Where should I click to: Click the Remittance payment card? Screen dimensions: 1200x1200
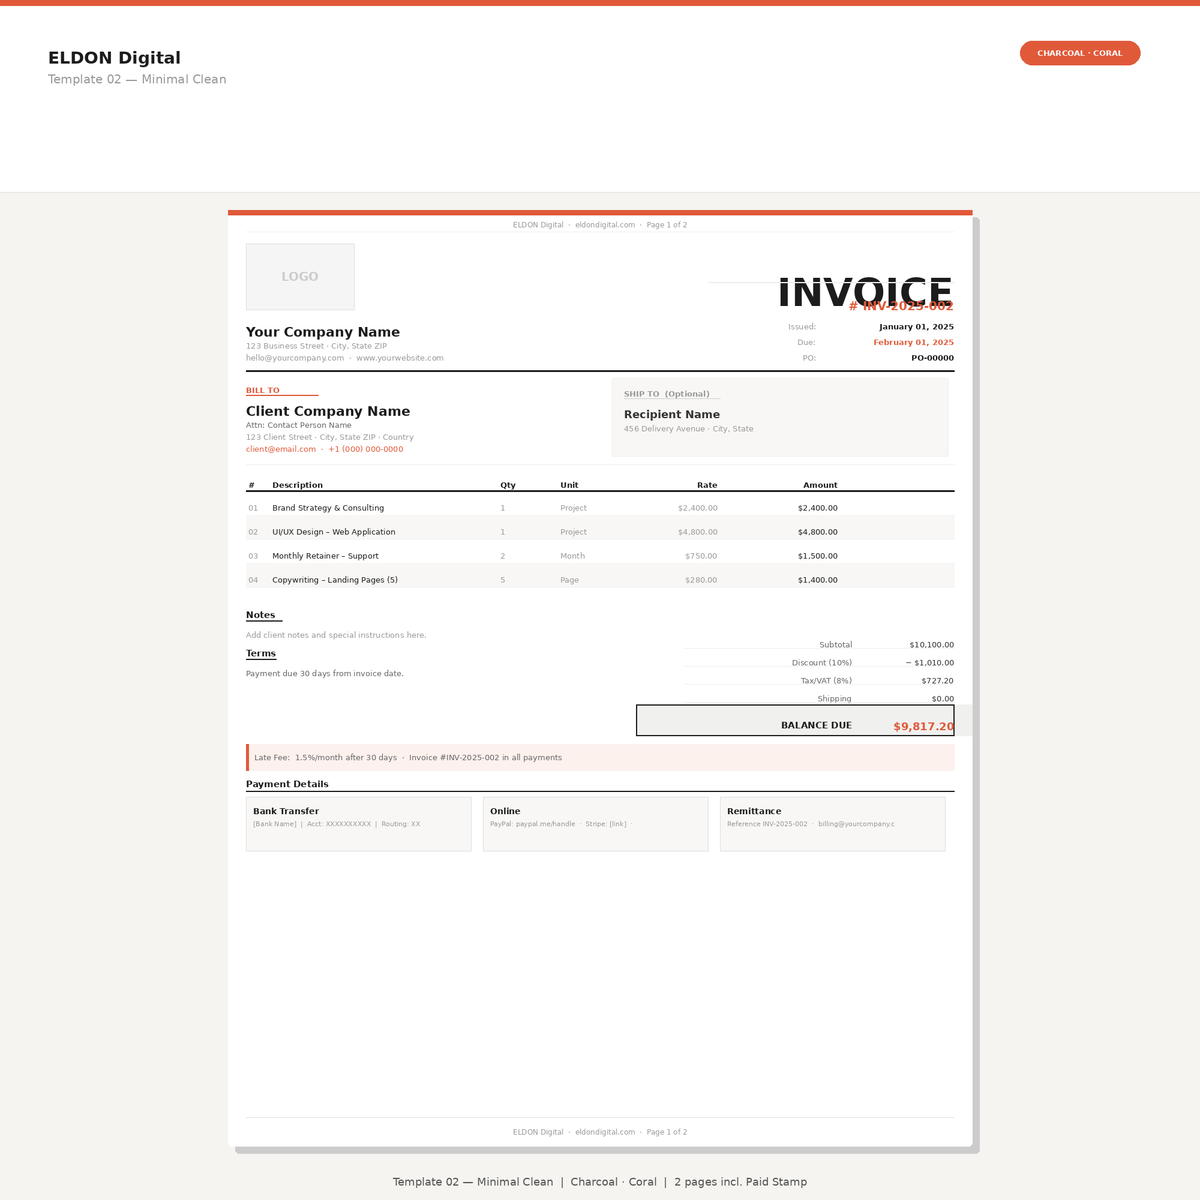click(833, 824)
